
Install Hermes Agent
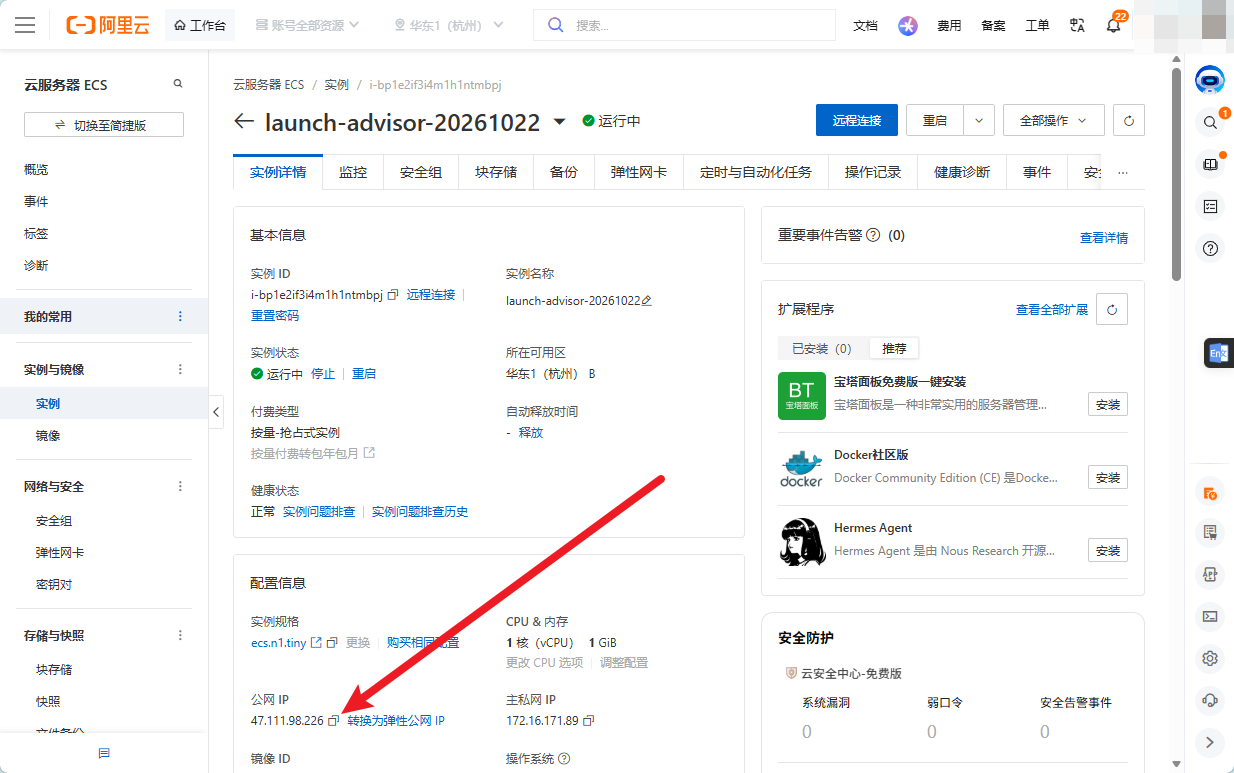pos(1108,550)
